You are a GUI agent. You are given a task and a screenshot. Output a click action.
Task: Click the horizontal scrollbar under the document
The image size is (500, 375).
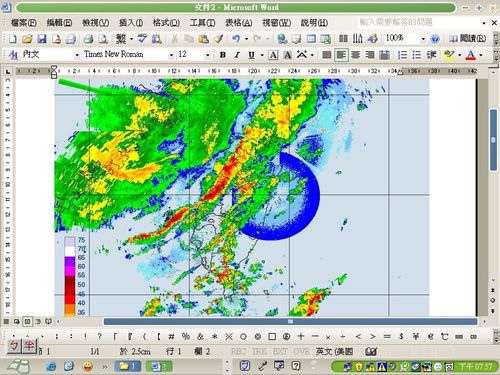point(290,321)
